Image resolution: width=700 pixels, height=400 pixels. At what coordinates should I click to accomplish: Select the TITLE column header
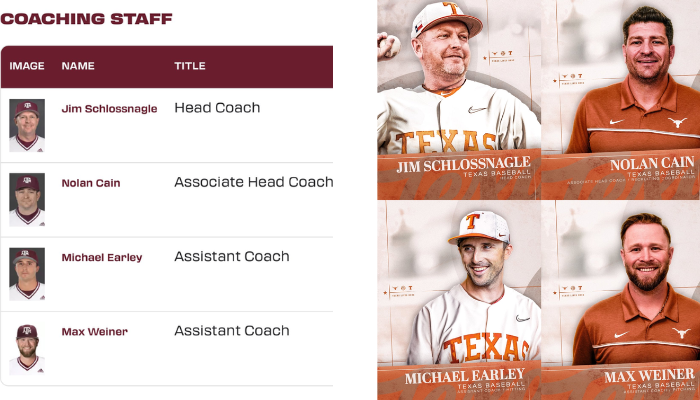(190, 66)
